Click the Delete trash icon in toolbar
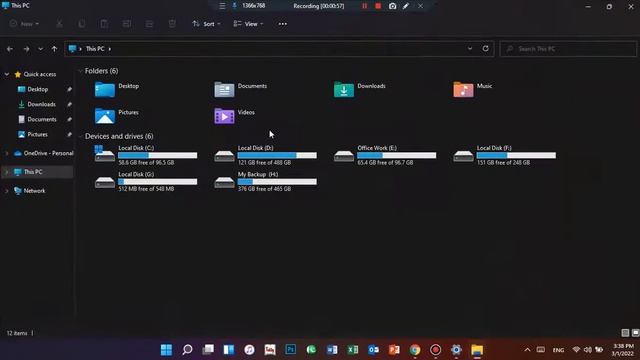 coord(172,24)
